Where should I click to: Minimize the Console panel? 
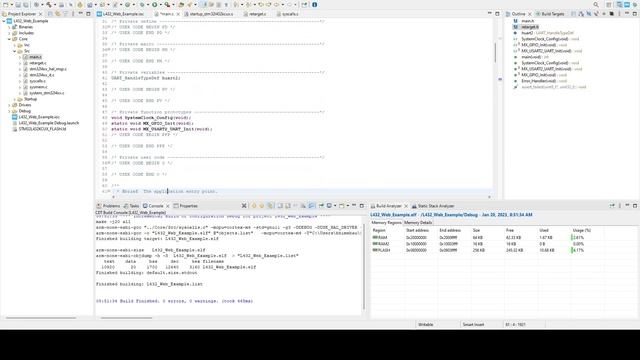click(x=354, y=205)
